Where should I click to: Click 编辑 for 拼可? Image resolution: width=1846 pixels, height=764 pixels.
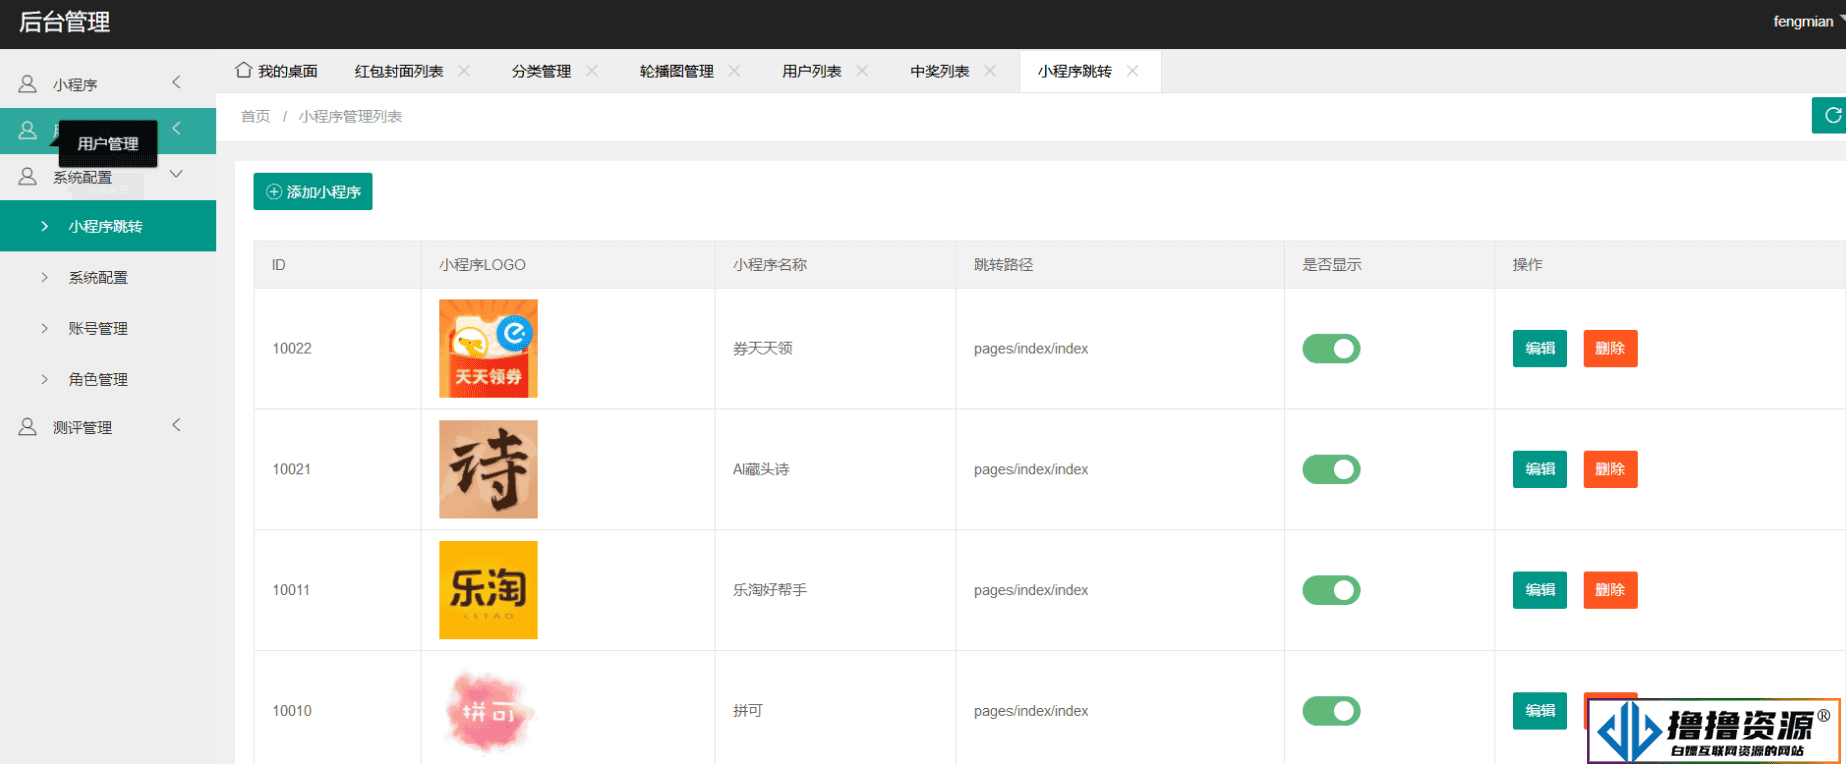pos(1540,711)
